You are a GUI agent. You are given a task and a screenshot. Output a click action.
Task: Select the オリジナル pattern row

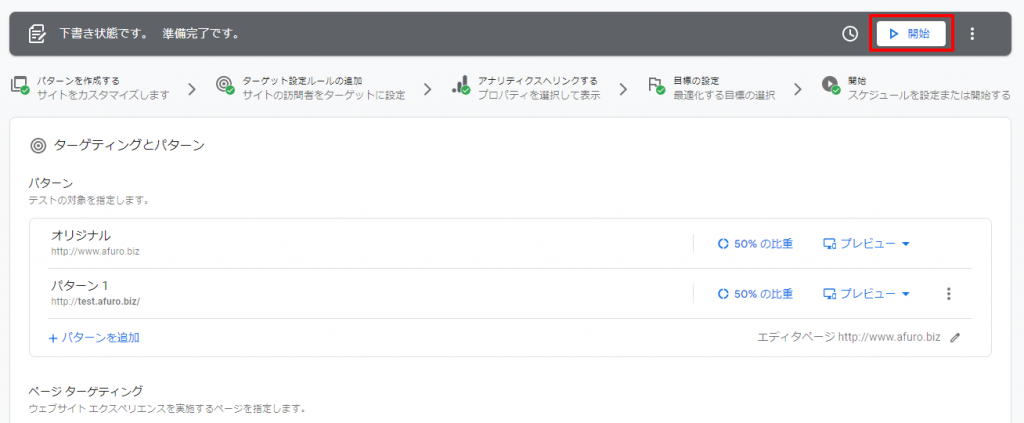click(510, 243)
